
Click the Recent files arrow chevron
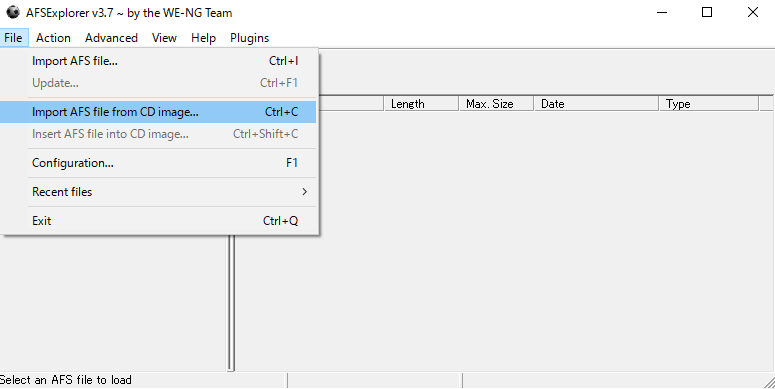304,192
